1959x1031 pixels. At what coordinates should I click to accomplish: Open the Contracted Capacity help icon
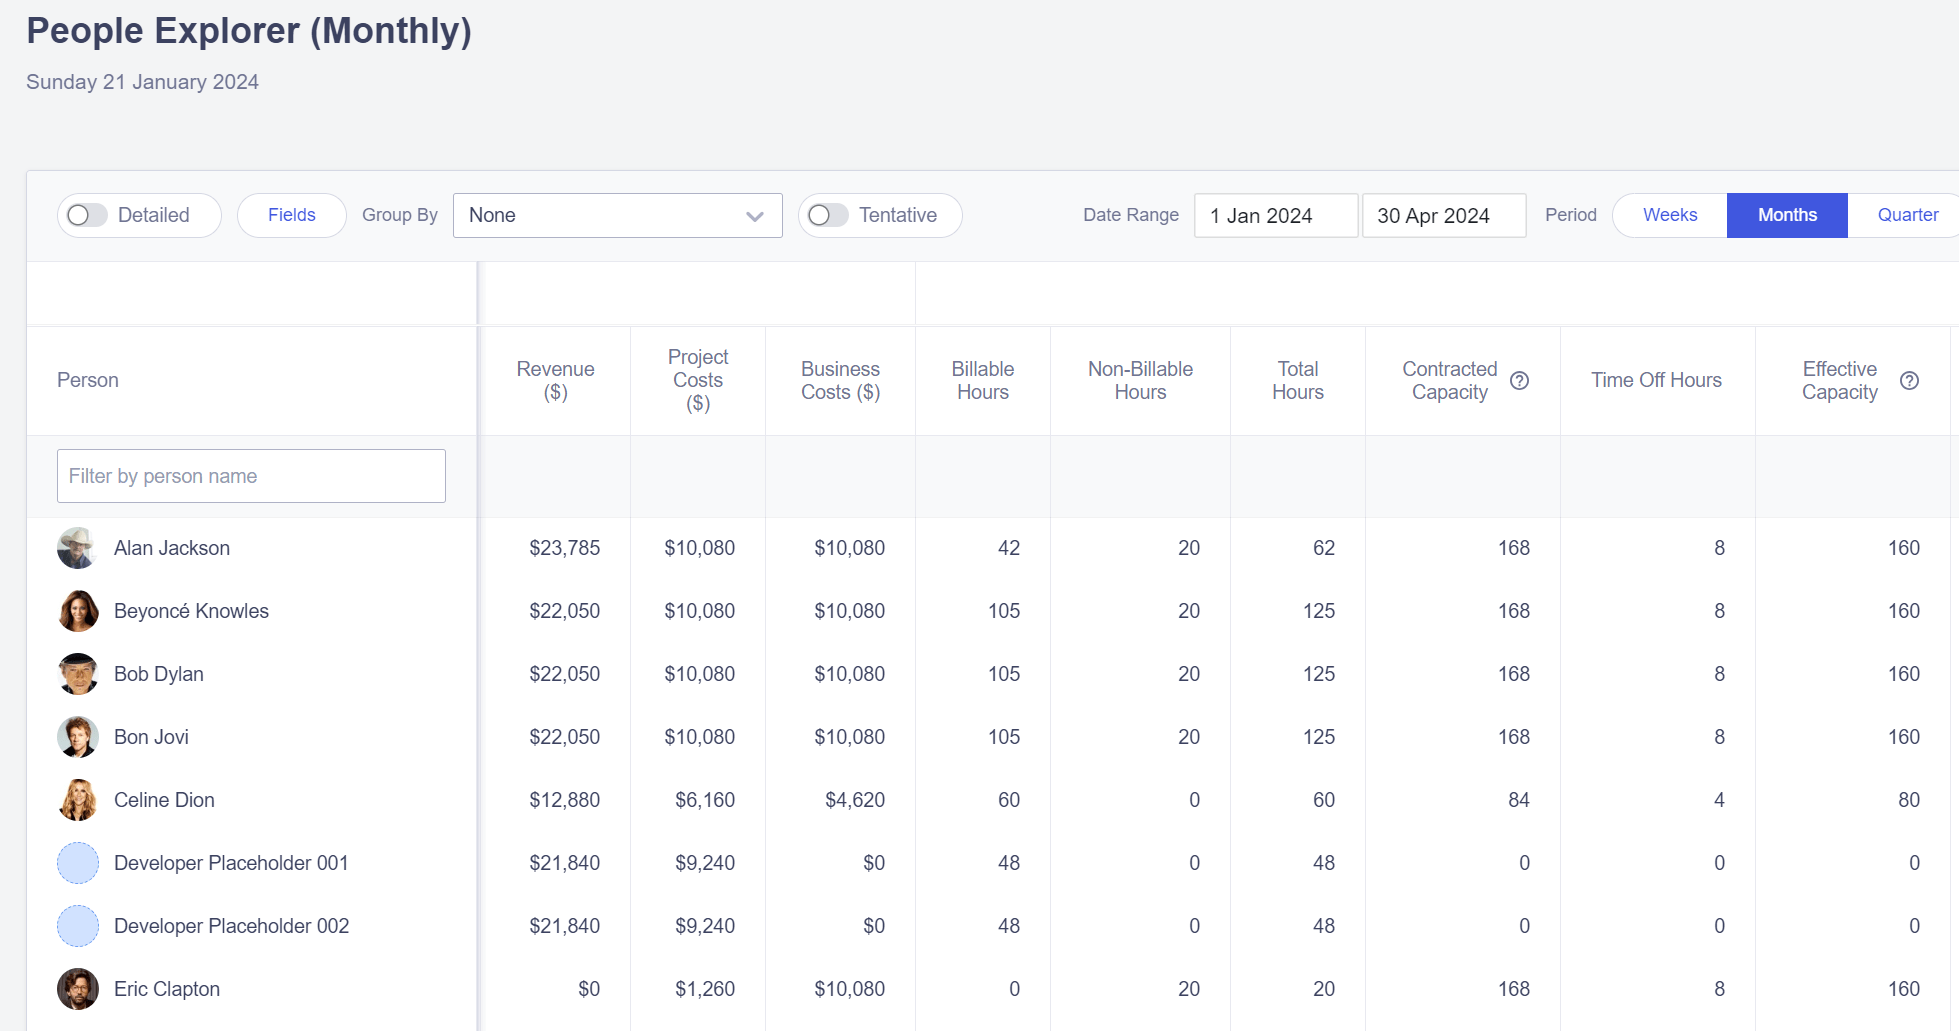click(1519, 381)
